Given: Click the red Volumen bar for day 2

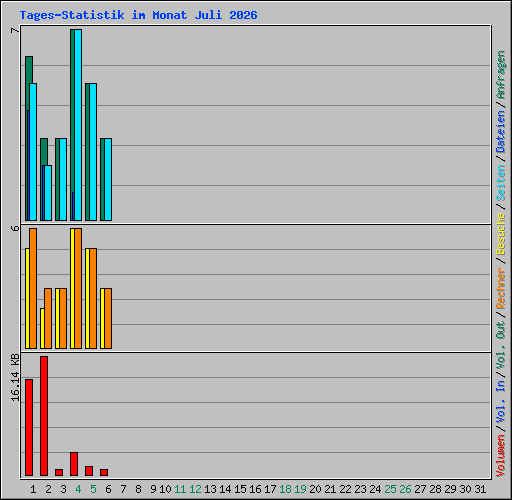Looking at the screenshot, I should 44,416.
